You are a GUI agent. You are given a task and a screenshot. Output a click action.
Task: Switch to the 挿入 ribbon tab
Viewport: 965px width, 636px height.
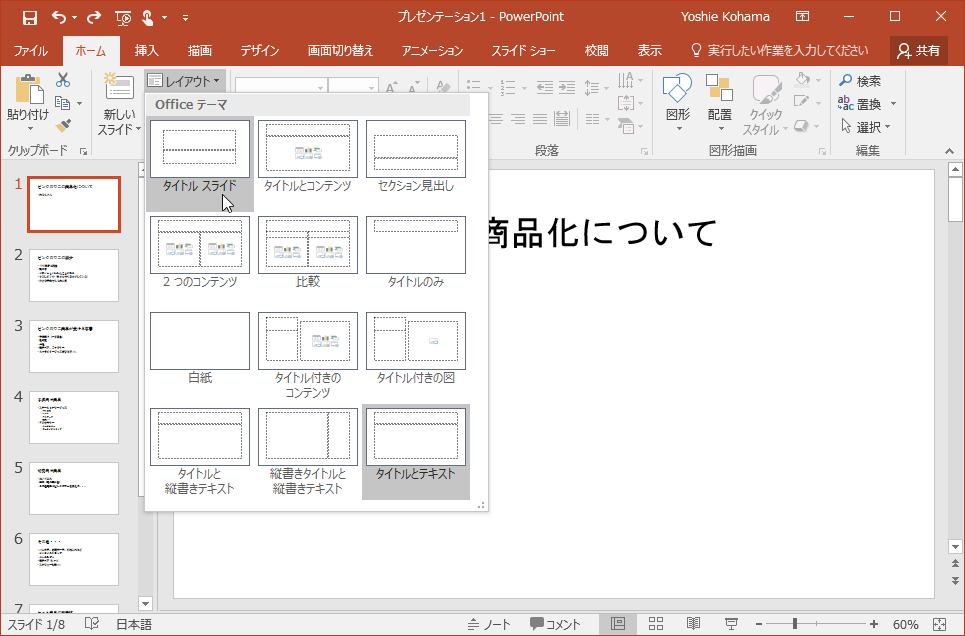(x=147, y=51)
